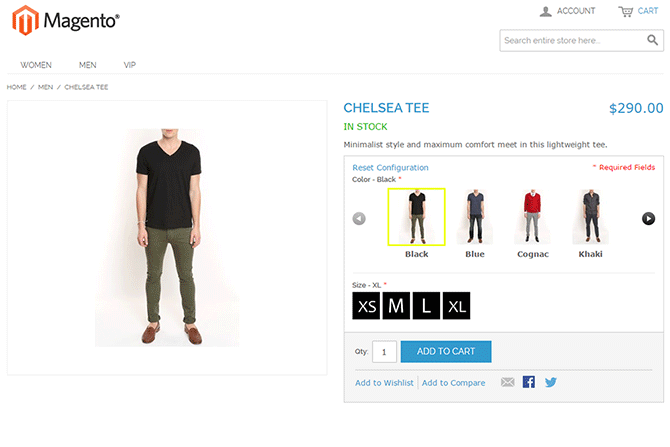Open the shopping cart icon
The height and width of the screenshot is (447, 670).
(x=626, y=12)
